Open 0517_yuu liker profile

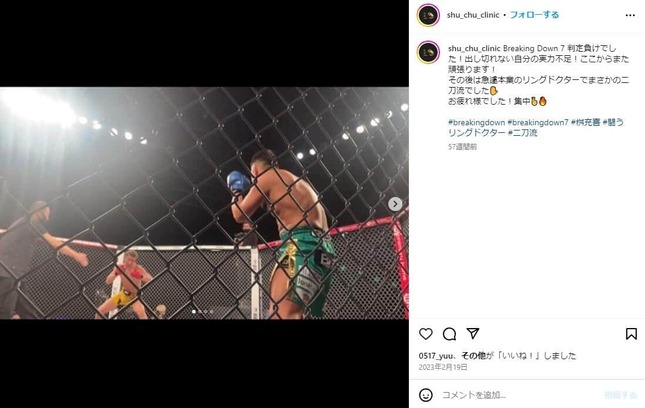click(436, 356)
